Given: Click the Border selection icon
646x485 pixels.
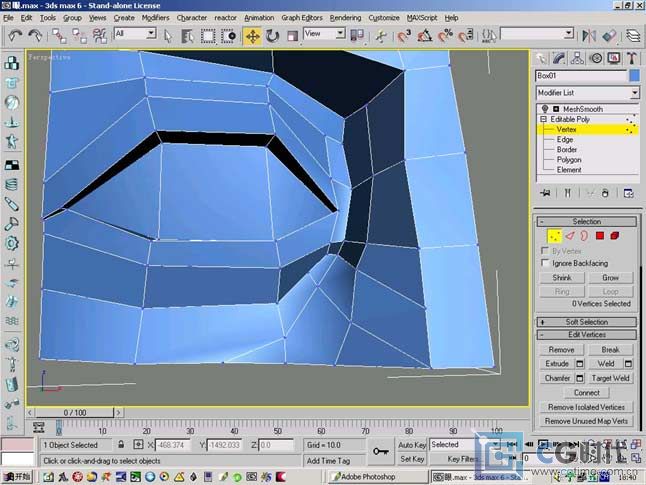Looking at the screenshot, I should 584,236.
